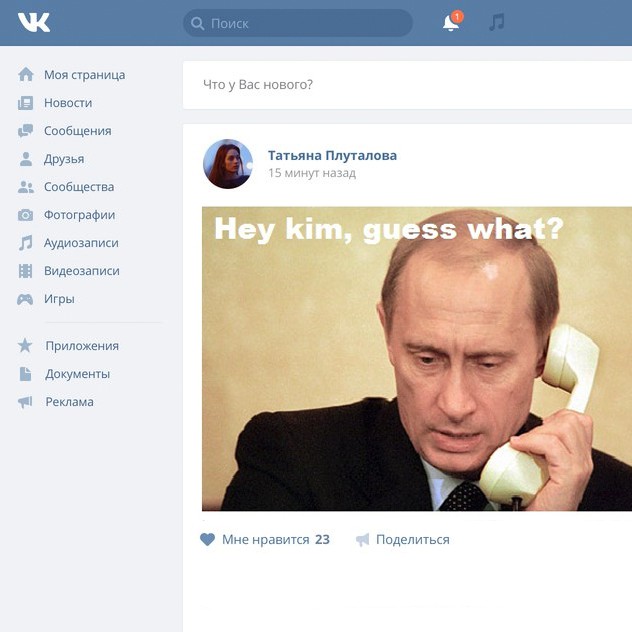This screenshot has width=632, height=632.
Task: Click the VK logo in header
Action: click(x=34, y=22)
